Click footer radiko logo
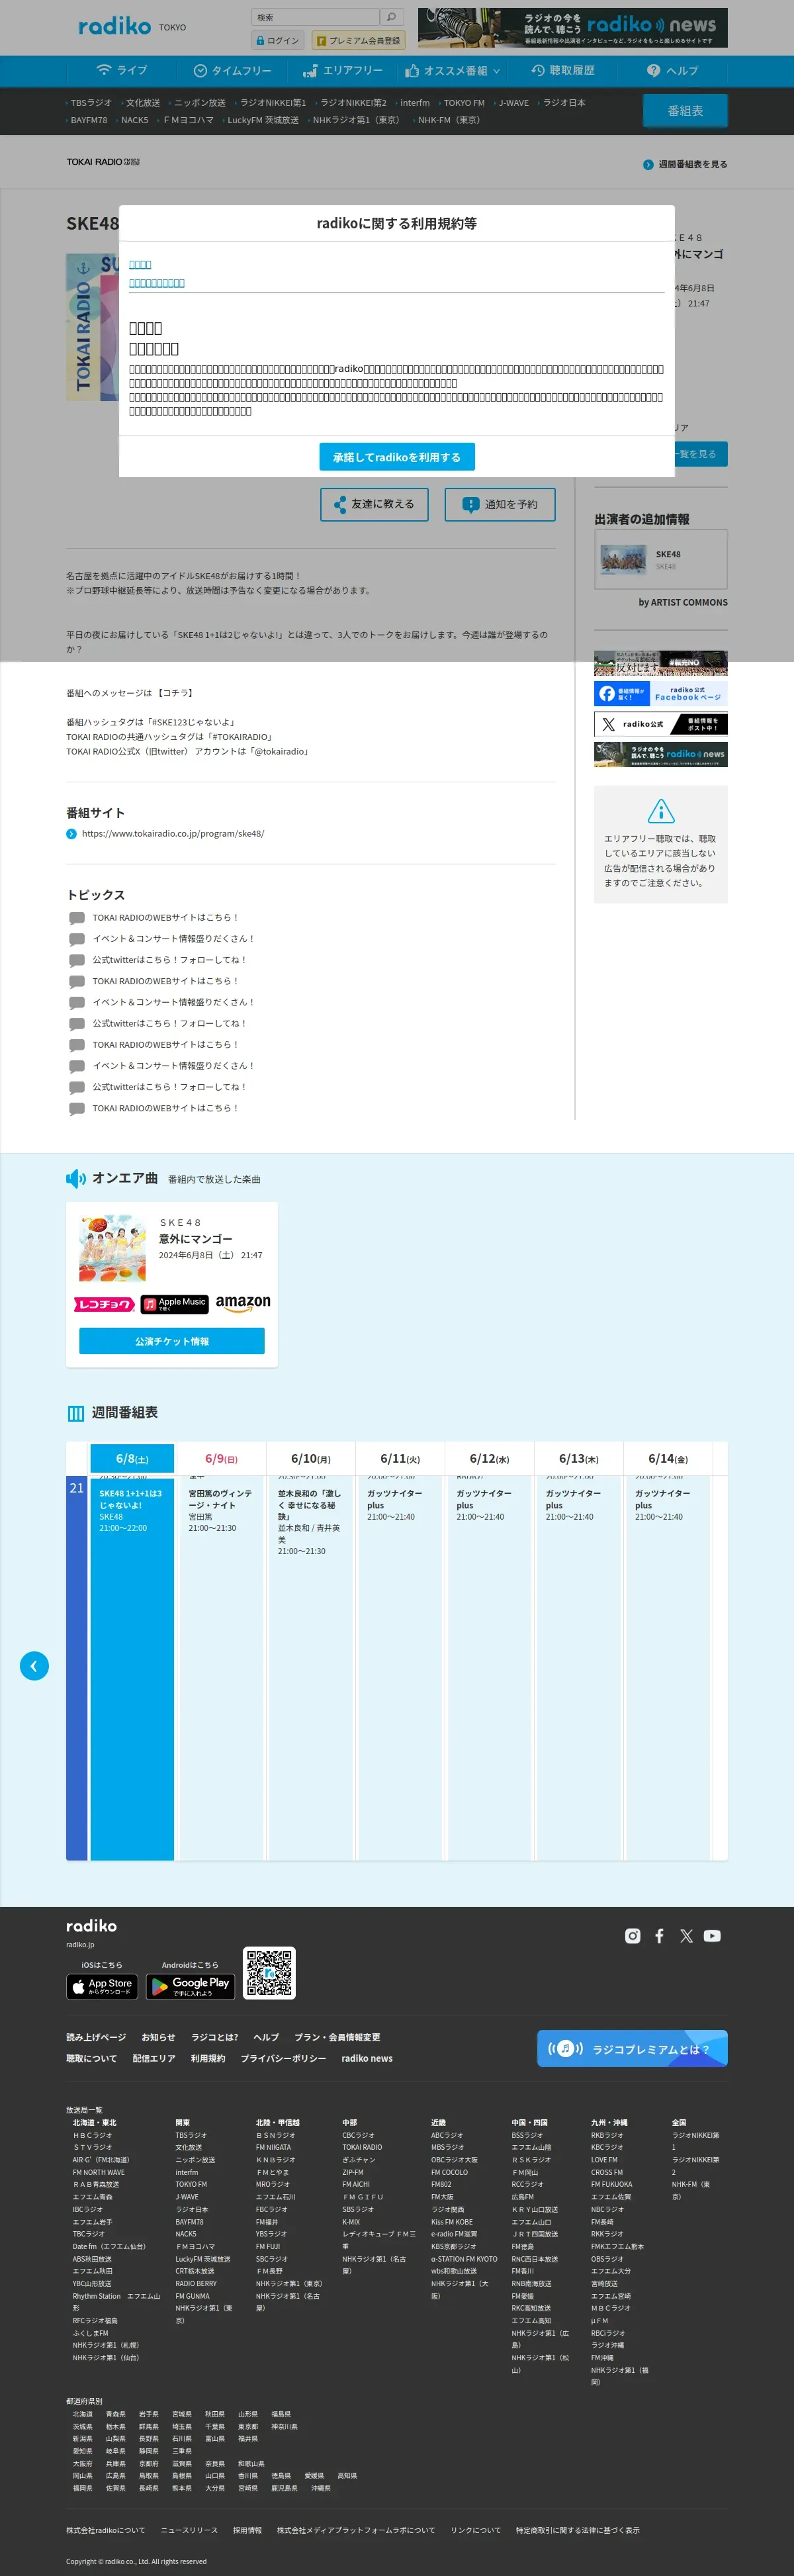Screen dimensions: 794x2576 point(91,1925)
